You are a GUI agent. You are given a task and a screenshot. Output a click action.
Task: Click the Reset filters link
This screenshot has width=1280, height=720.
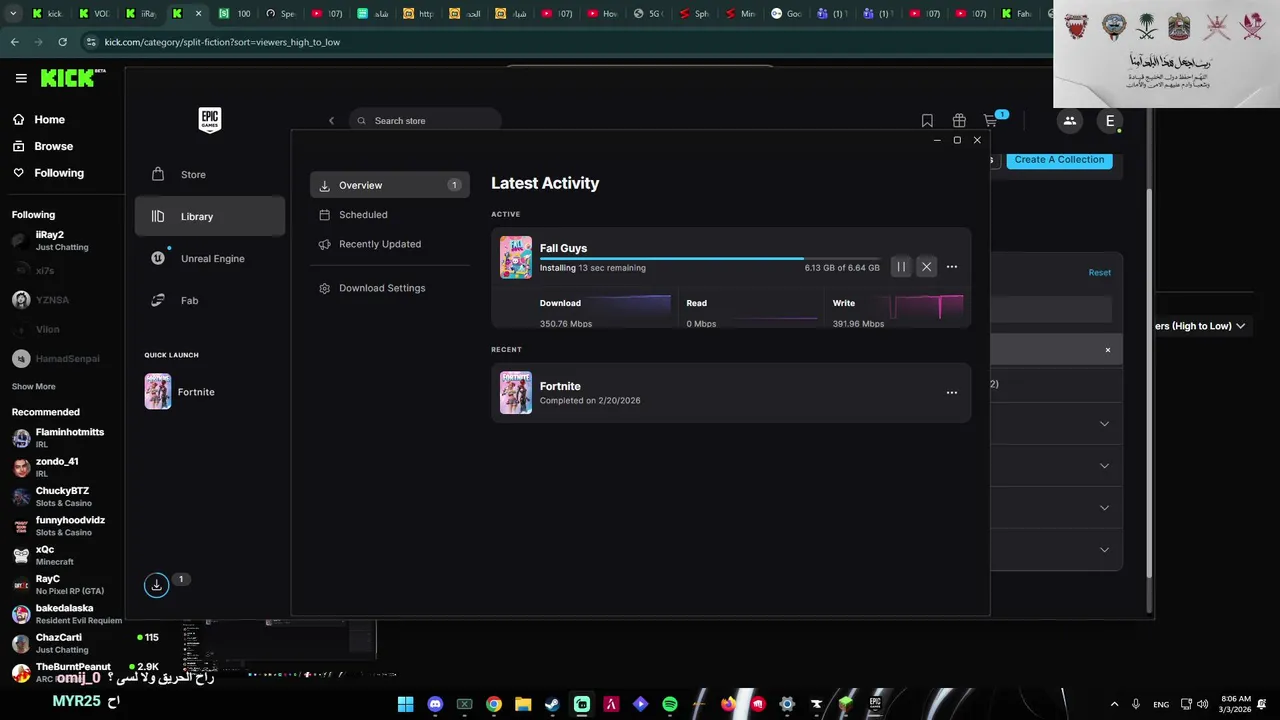[1099, 272]
